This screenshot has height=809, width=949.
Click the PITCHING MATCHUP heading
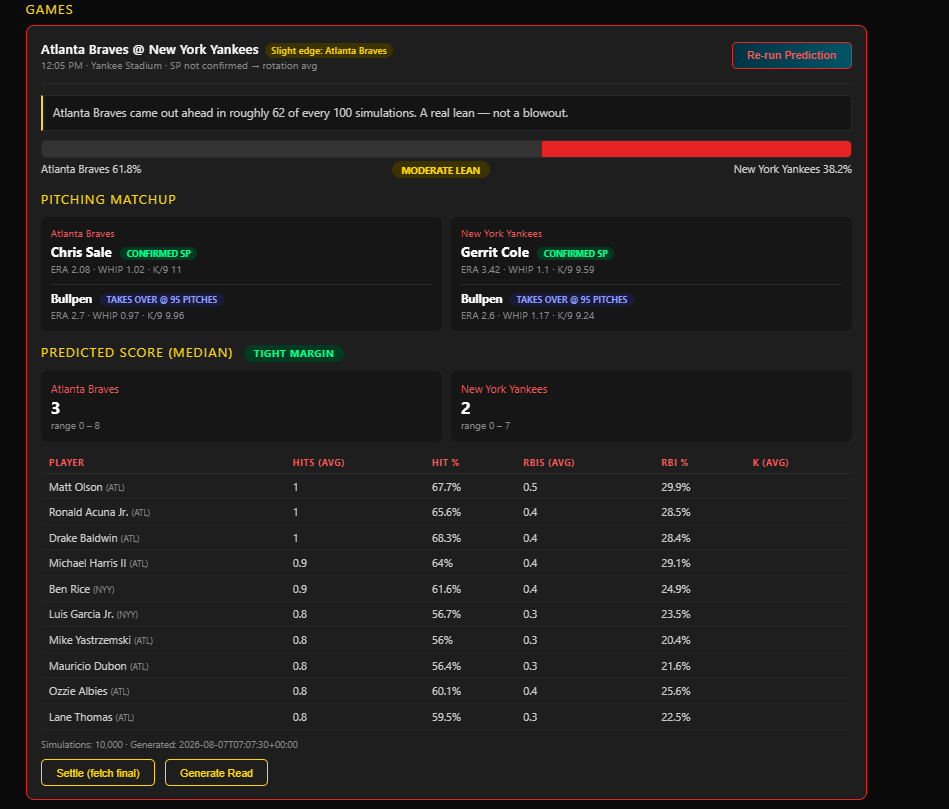(108, 200)
